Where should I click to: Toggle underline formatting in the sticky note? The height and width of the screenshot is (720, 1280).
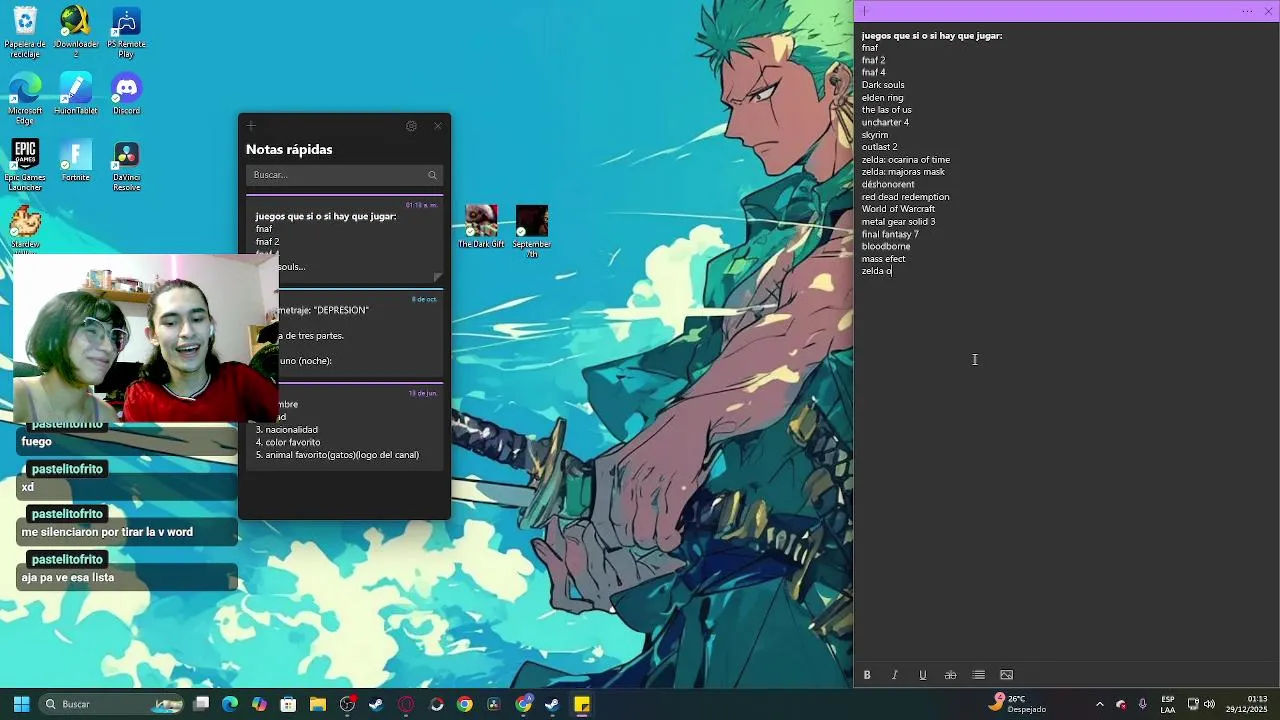[x=923, y=675]
